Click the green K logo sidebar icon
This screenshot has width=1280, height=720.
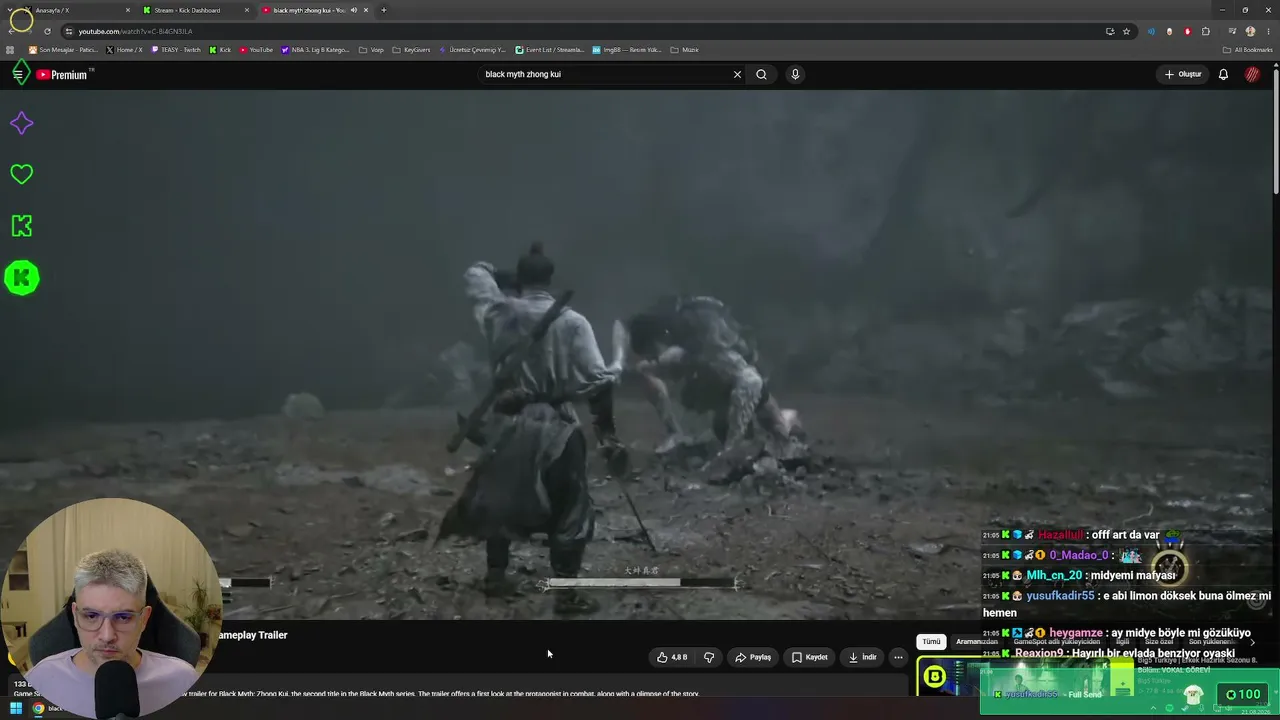tap(21, 226)
